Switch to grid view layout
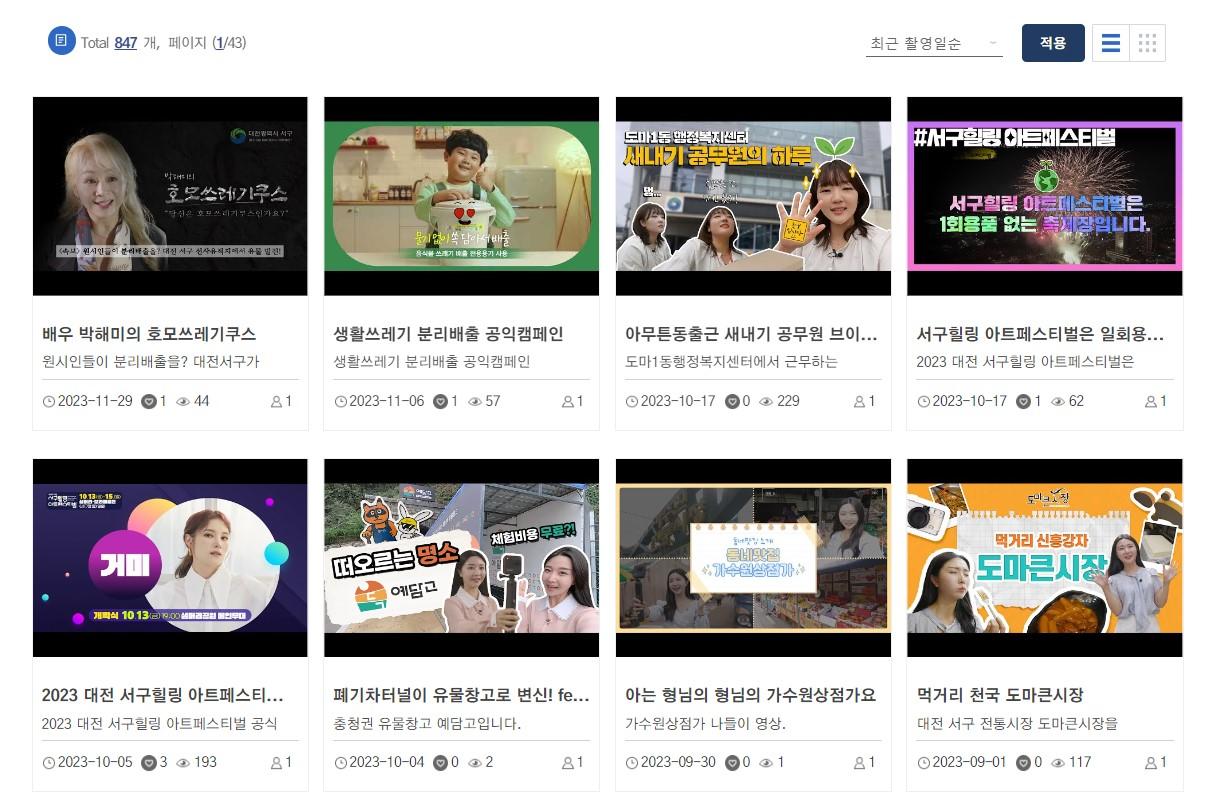1218x811 pixels. click(1147, 43)
